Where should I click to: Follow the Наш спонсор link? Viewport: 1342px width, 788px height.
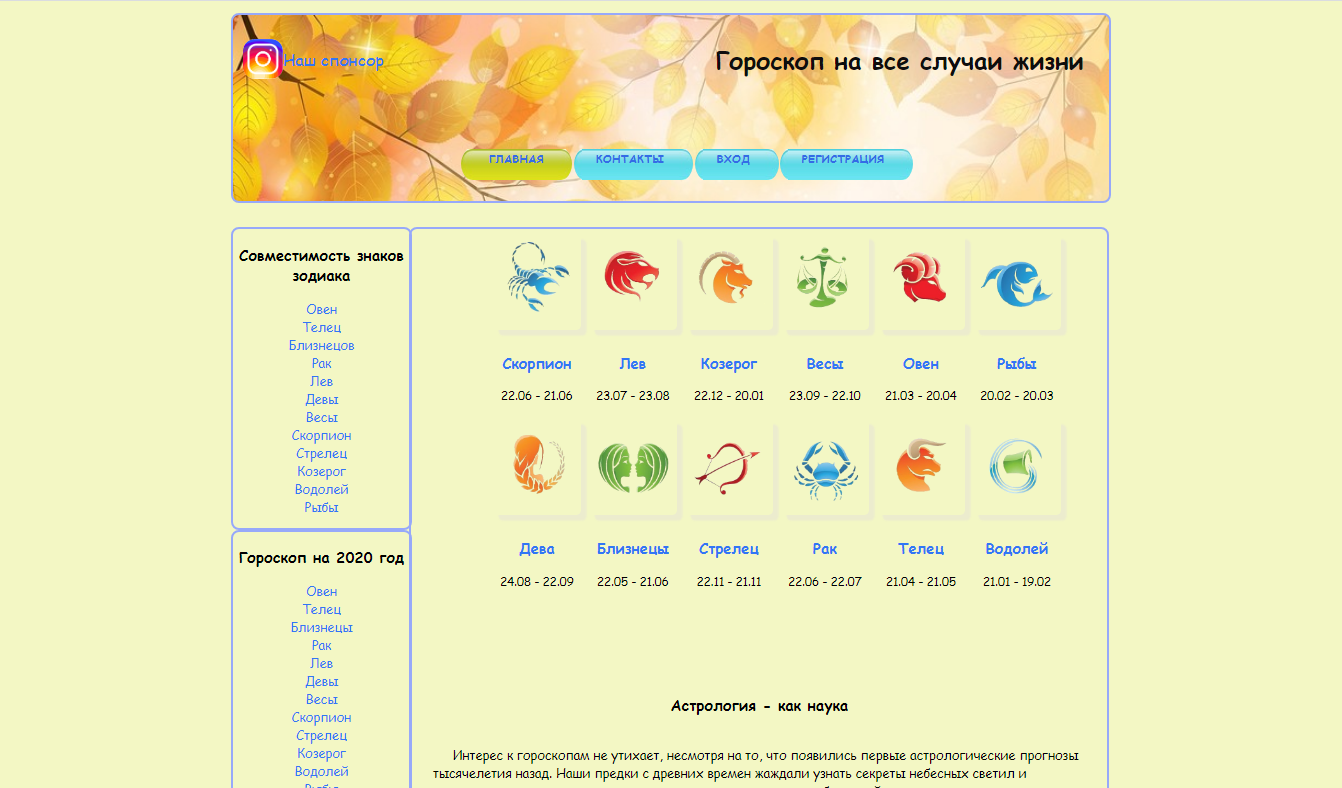334,61
